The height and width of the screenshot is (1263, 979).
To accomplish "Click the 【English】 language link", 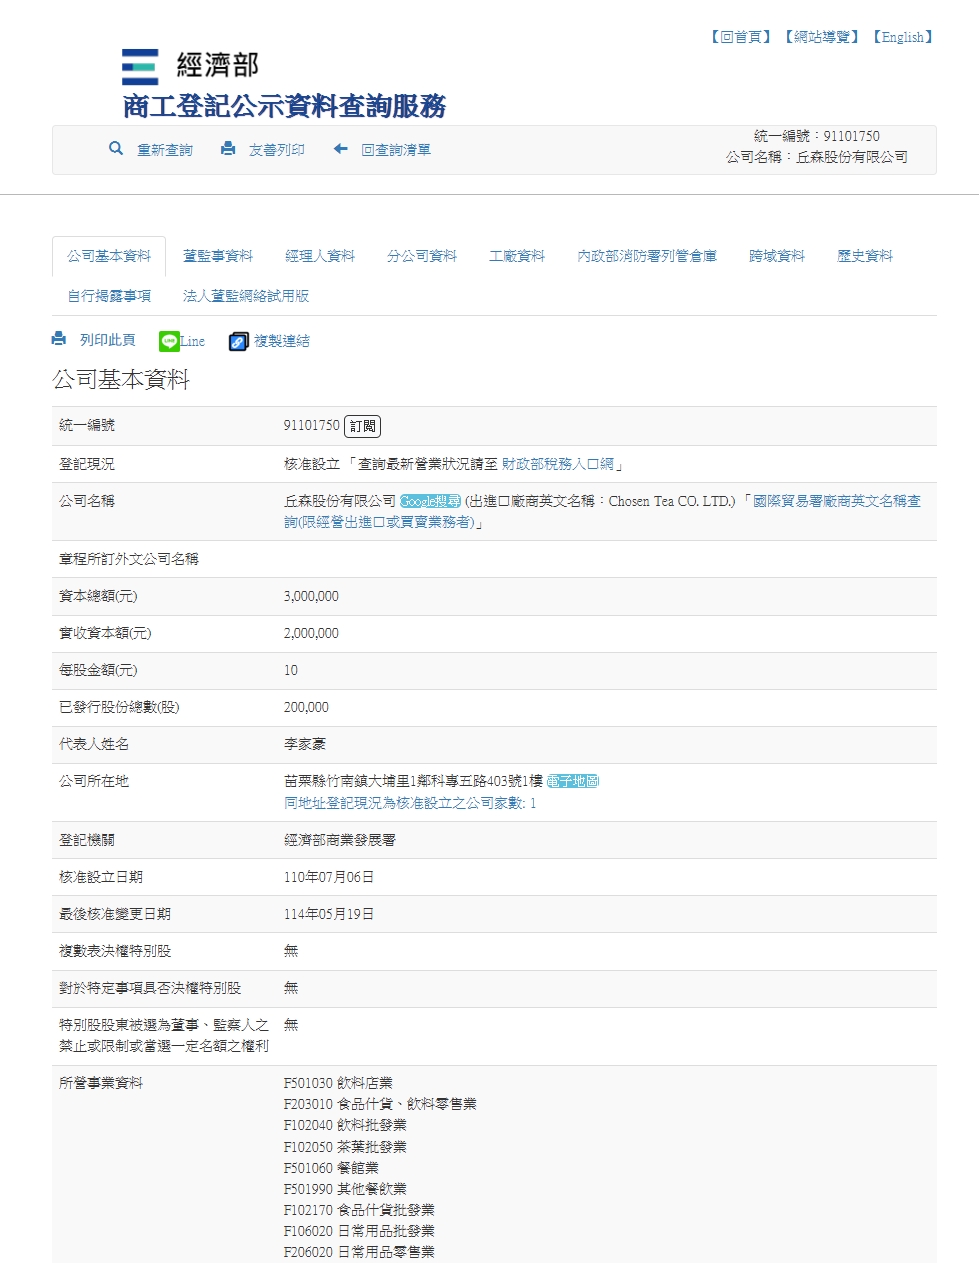I will coord(903,37).
